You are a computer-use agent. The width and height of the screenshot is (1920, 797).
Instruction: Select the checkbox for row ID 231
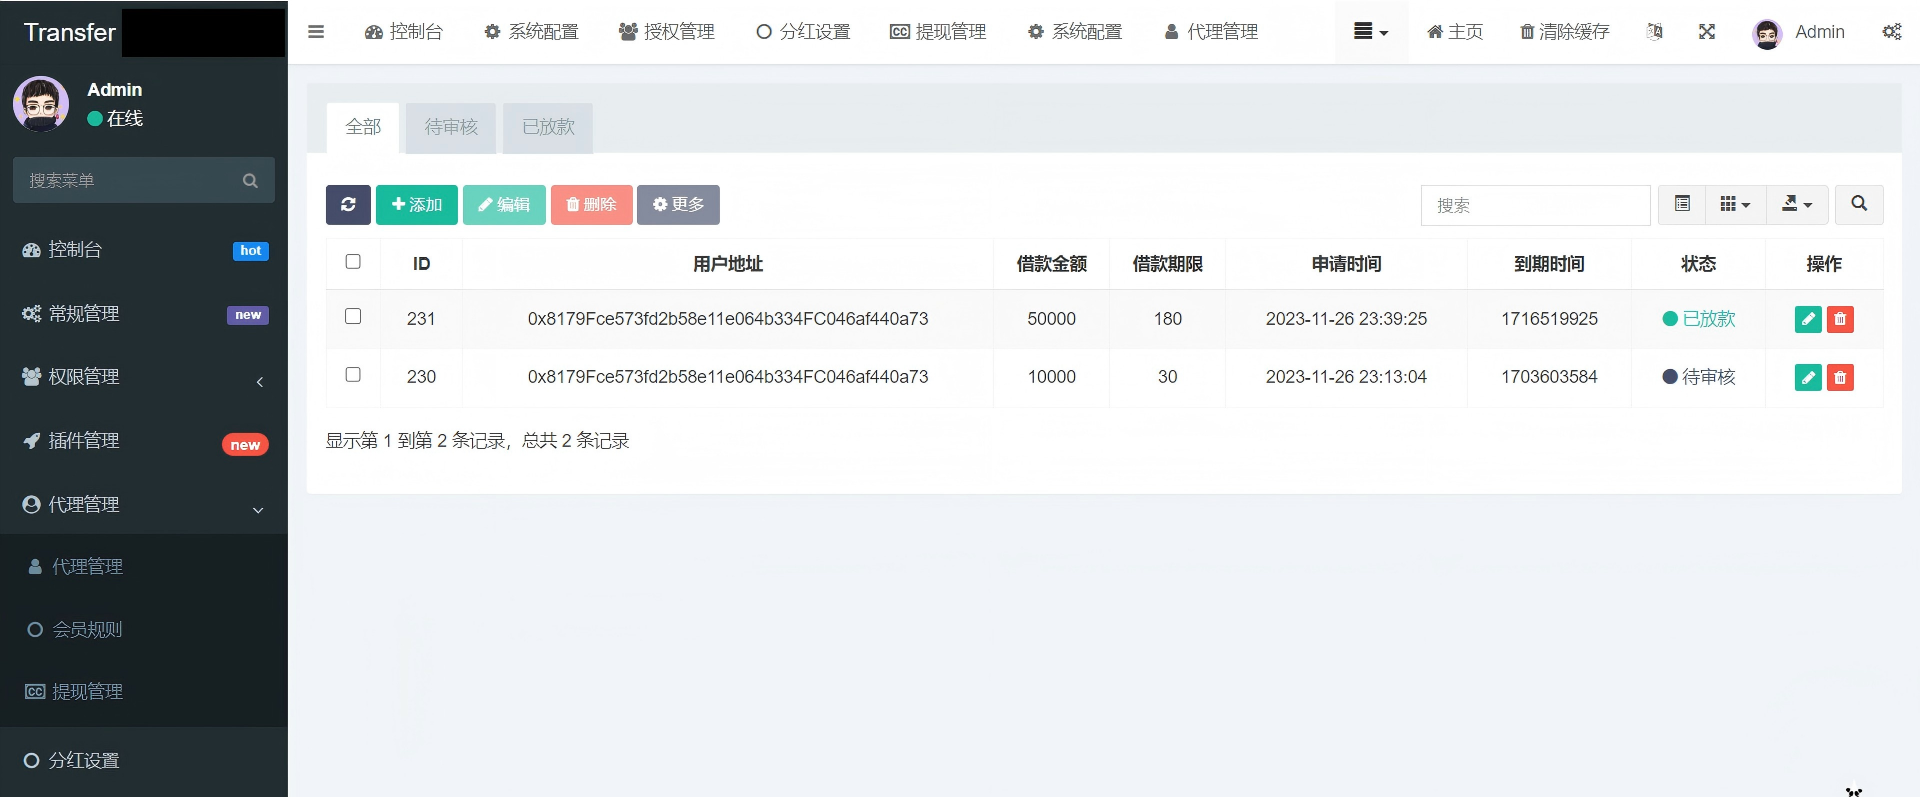click(353, 316)
